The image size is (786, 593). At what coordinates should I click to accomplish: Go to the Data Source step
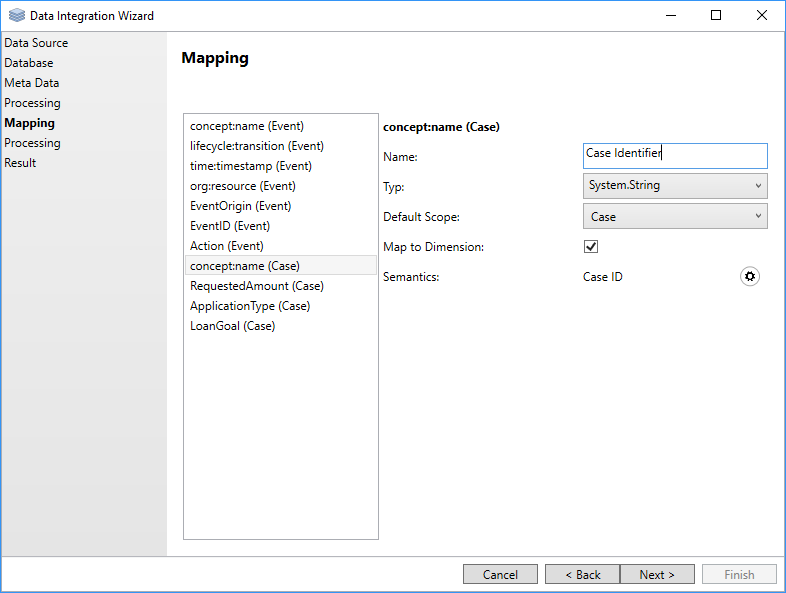[36, 43]
